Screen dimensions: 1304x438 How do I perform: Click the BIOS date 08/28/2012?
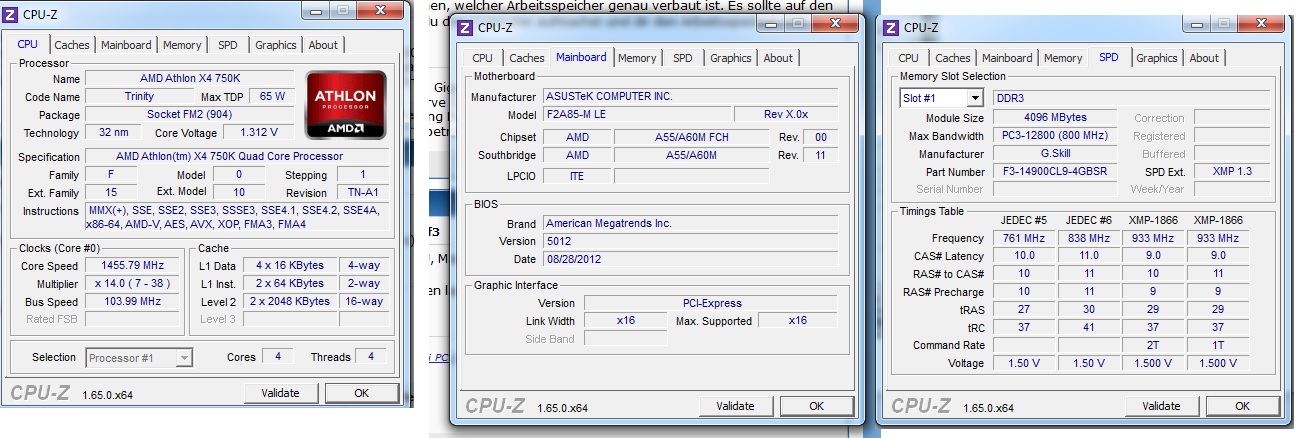pyautogui.click(x=688, y=260)
